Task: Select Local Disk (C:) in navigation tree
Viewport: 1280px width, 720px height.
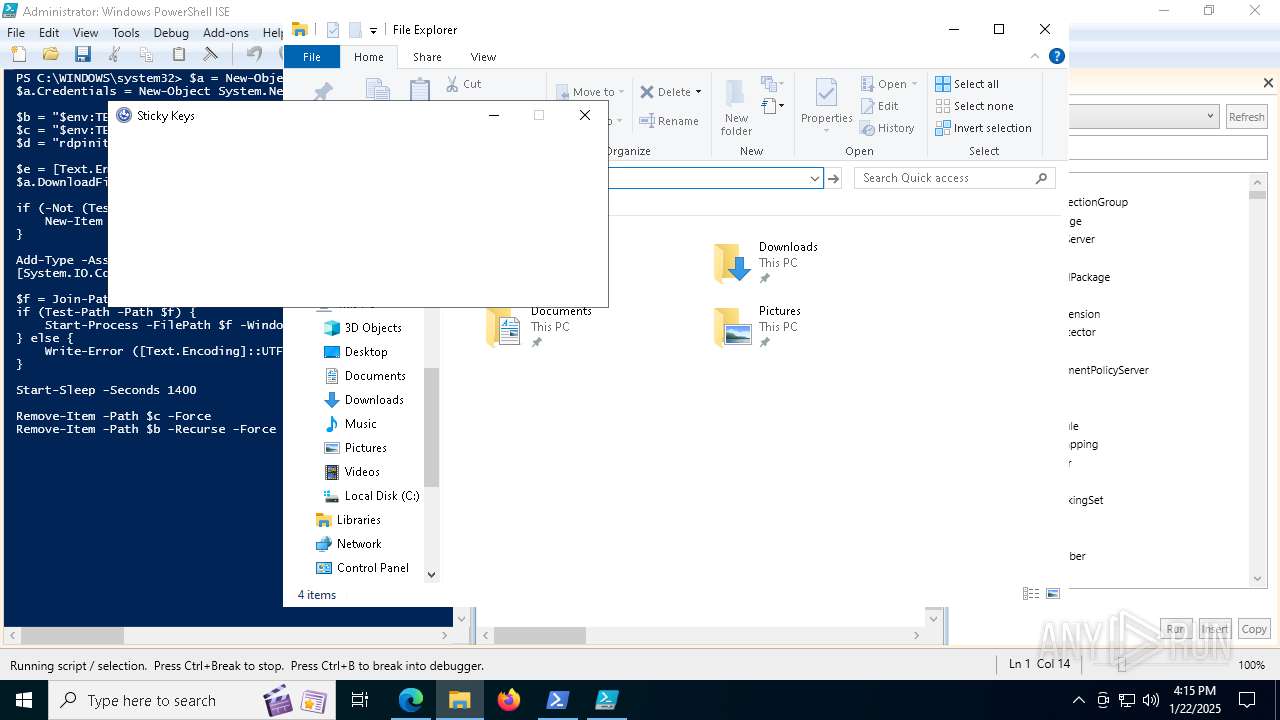Action: point(372,496)
